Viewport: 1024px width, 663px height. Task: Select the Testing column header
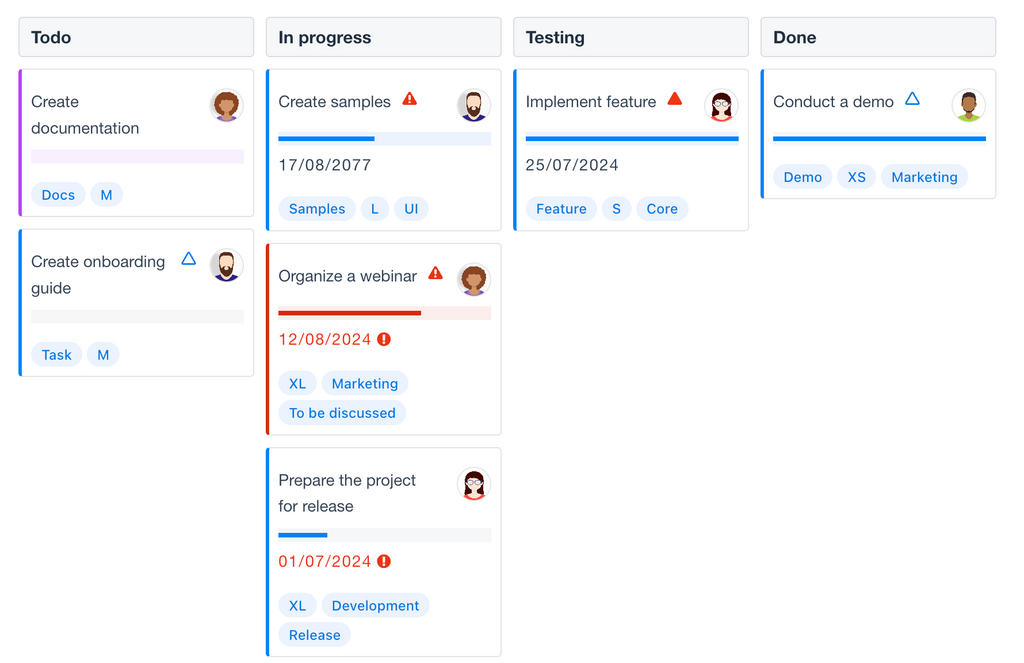coord(630,37)
